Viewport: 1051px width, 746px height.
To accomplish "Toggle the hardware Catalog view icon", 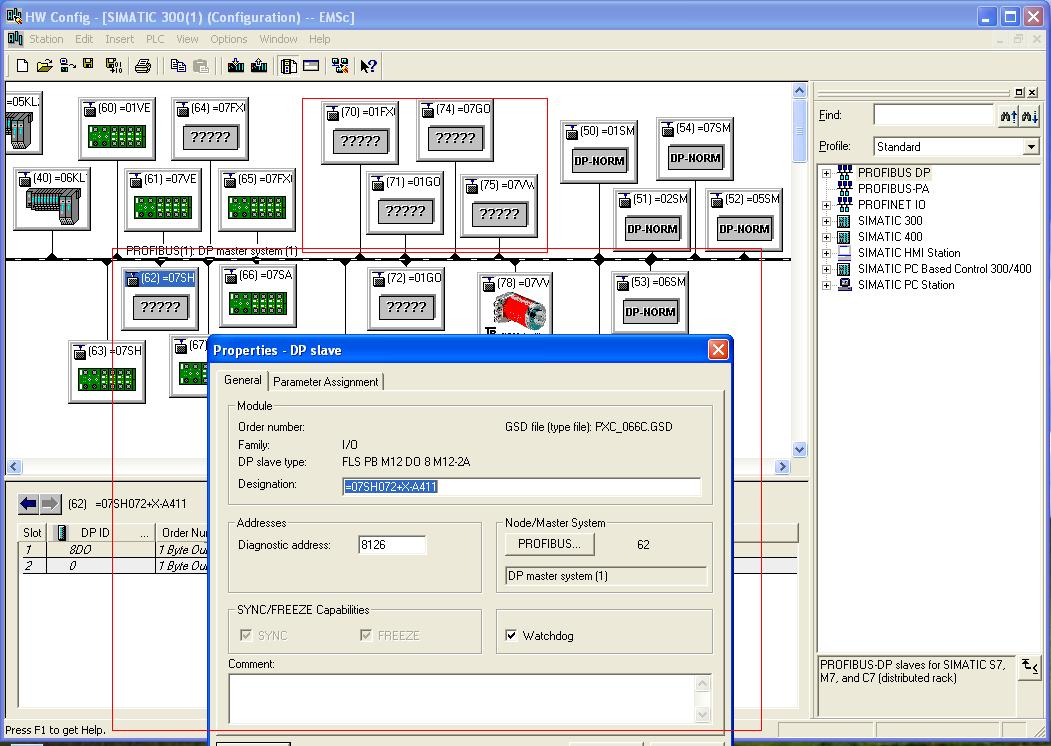I will tap(289, 66).
